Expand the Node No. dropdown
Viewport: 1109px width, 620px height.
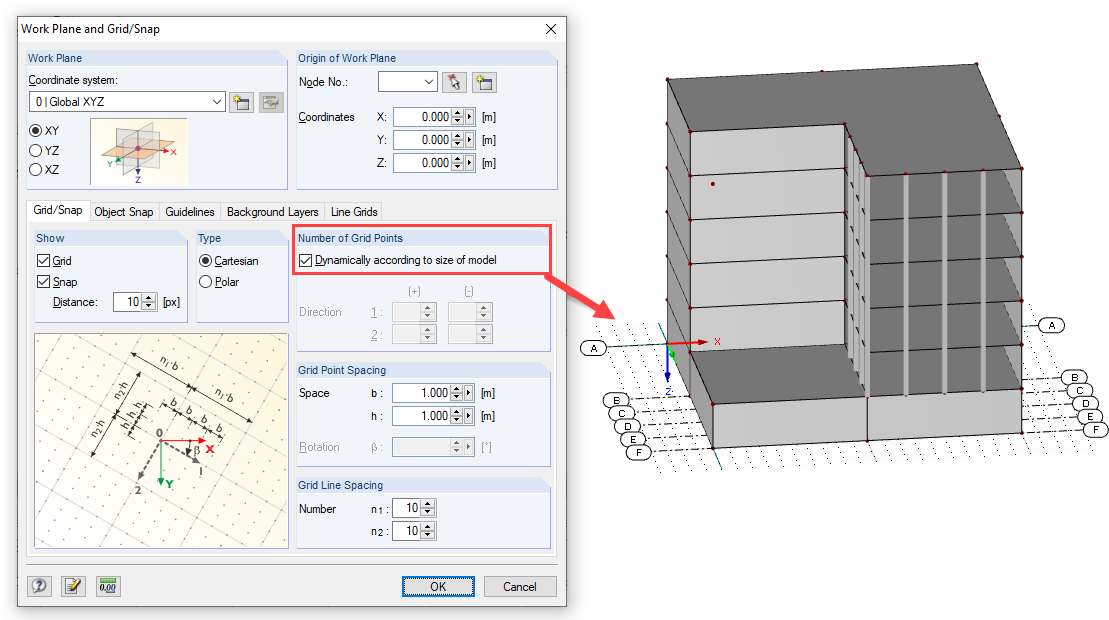[429, 82]
